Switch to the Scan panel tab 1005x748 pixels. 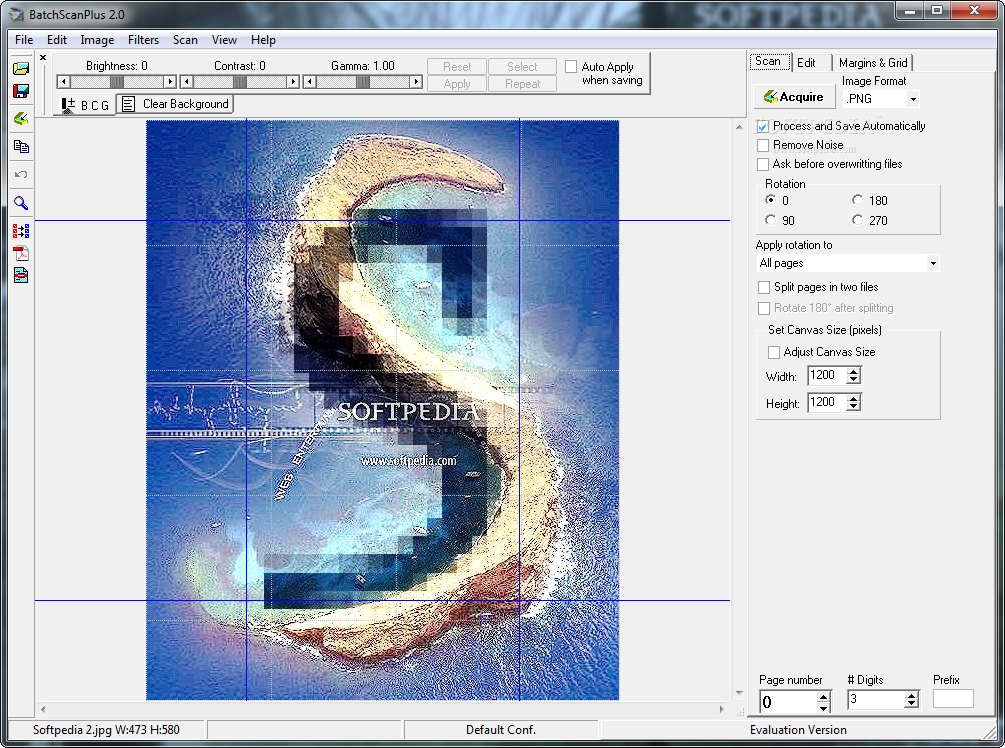(x=770, y=62)
